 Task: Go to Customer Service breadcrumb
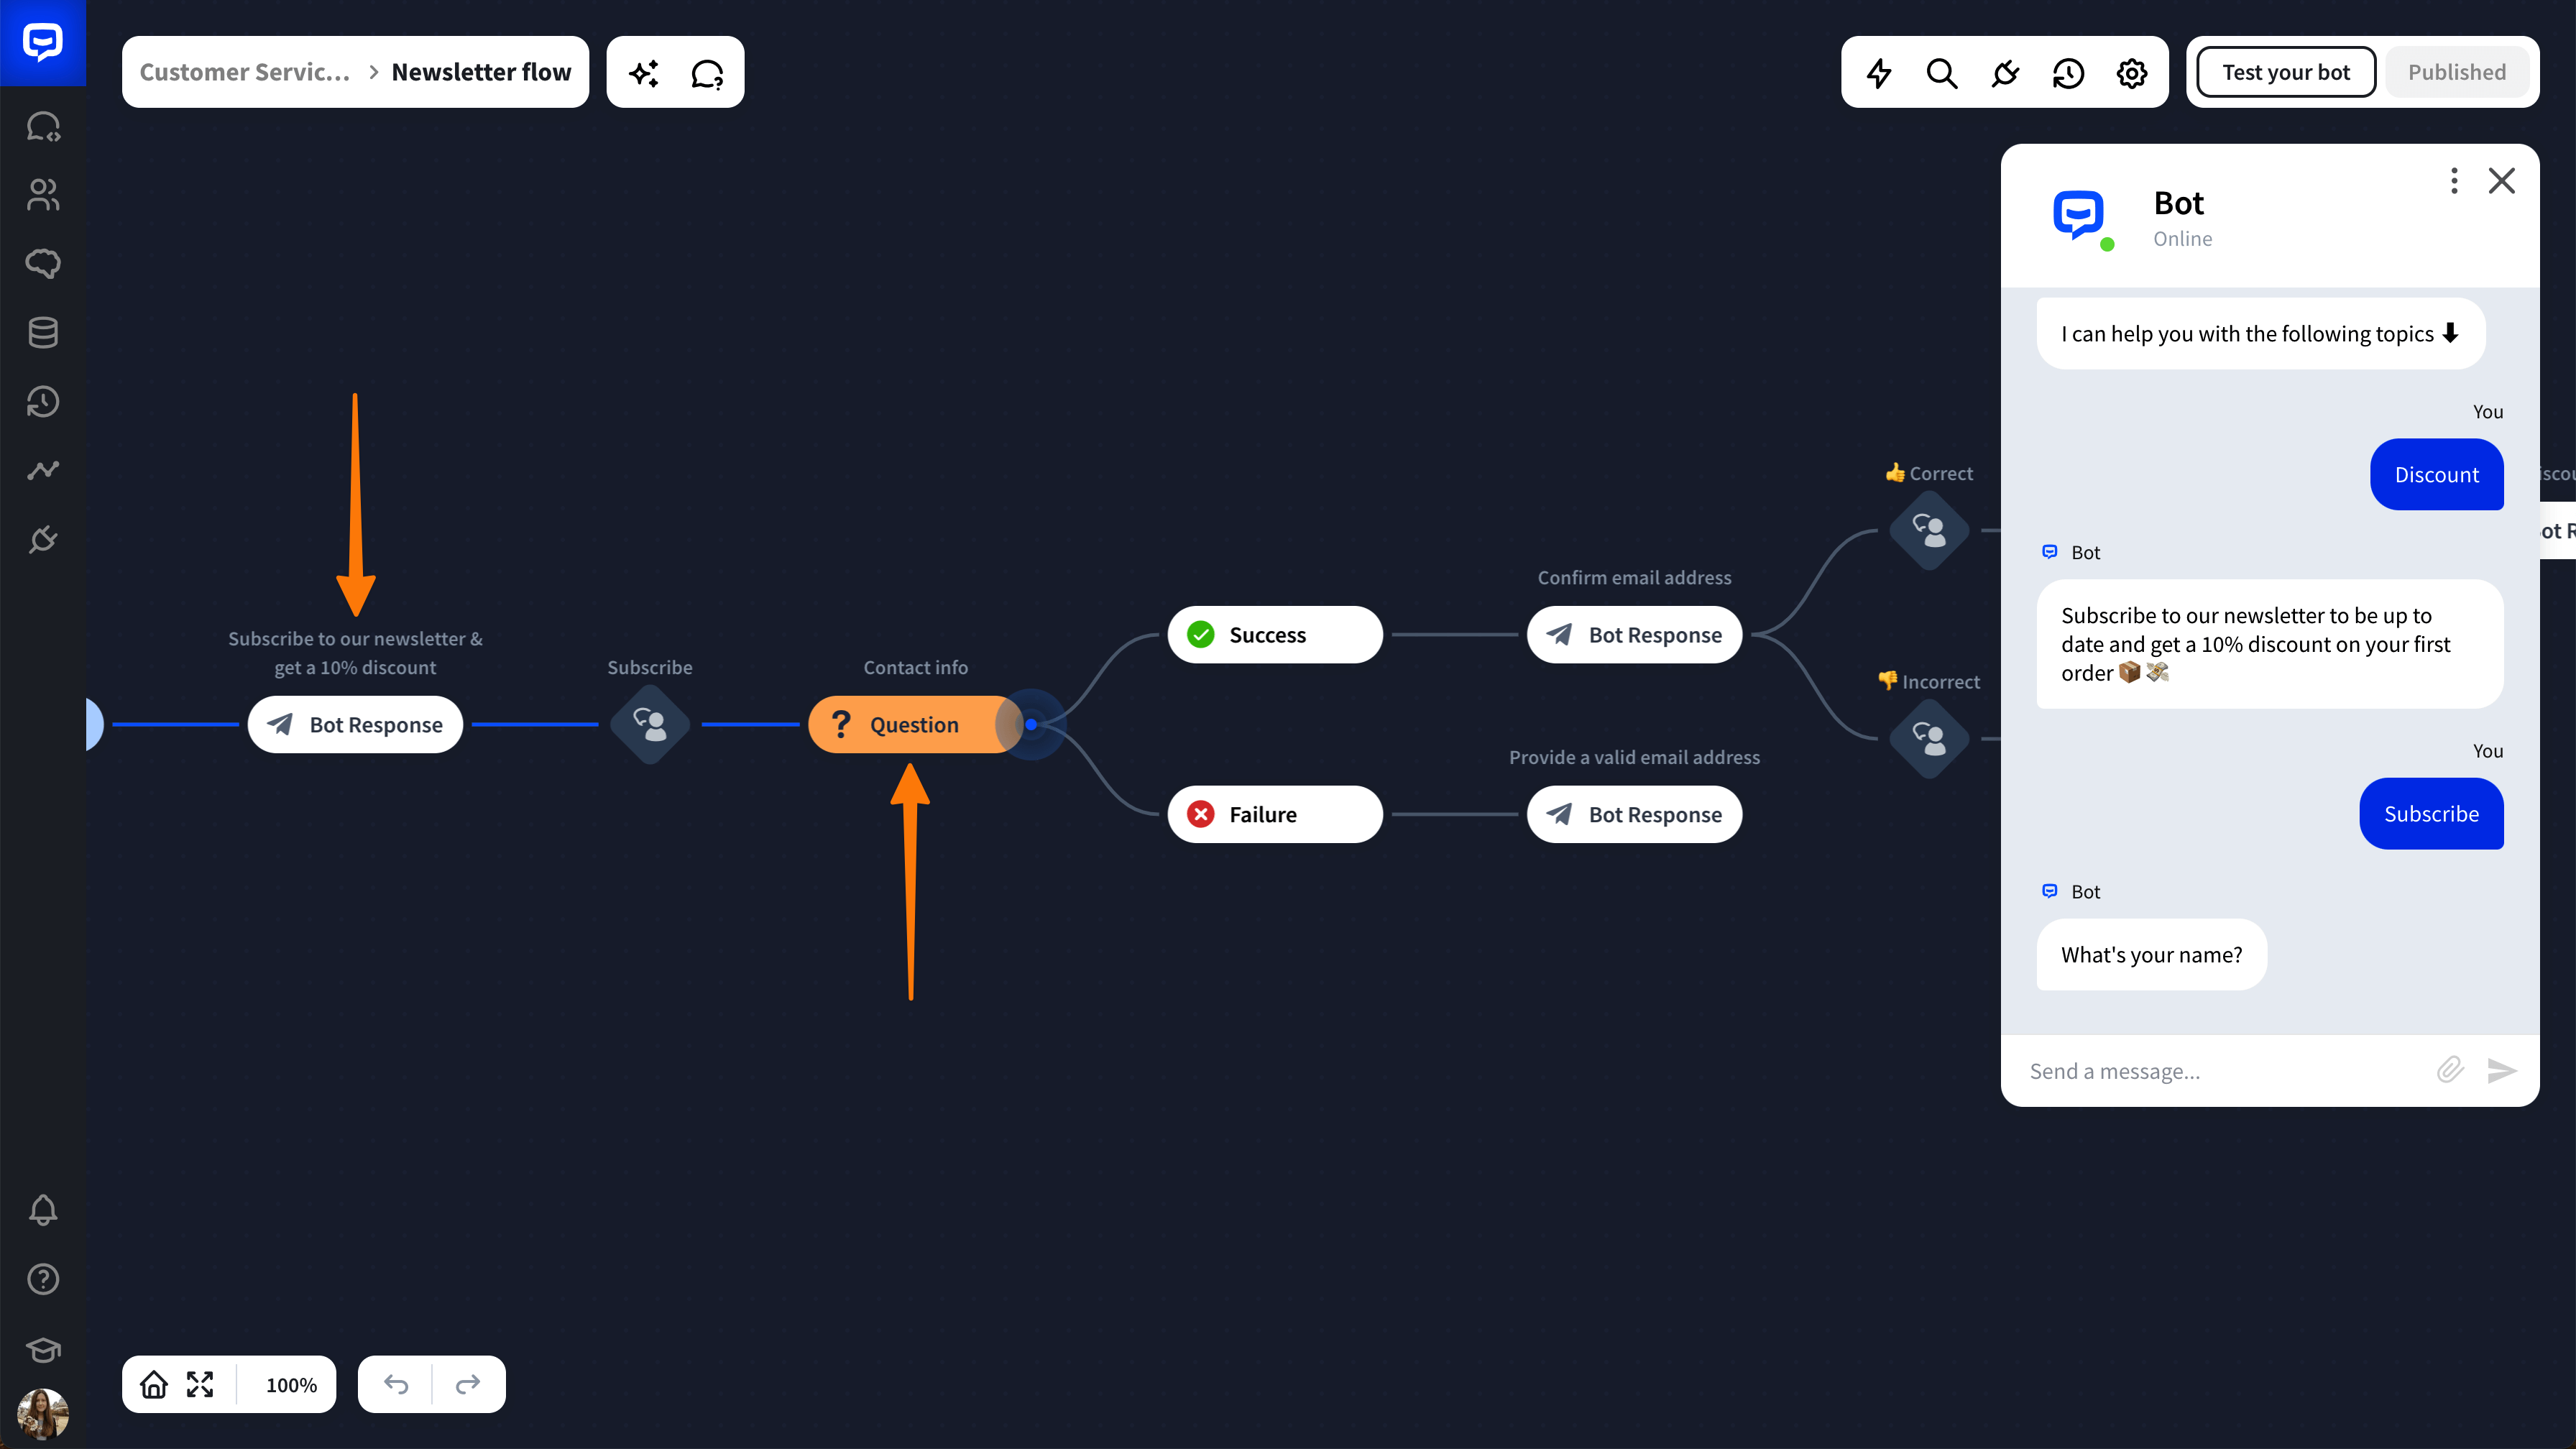245,72
